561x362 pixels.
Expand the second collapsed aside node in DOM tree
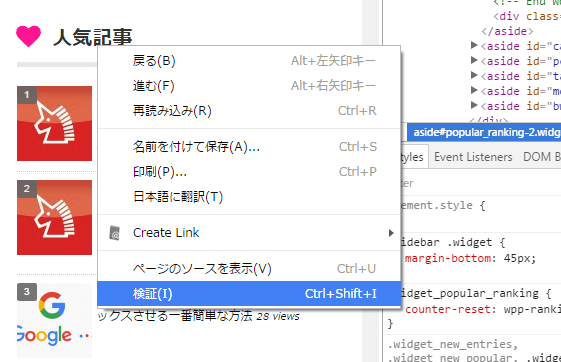click(x=474, y=60)
